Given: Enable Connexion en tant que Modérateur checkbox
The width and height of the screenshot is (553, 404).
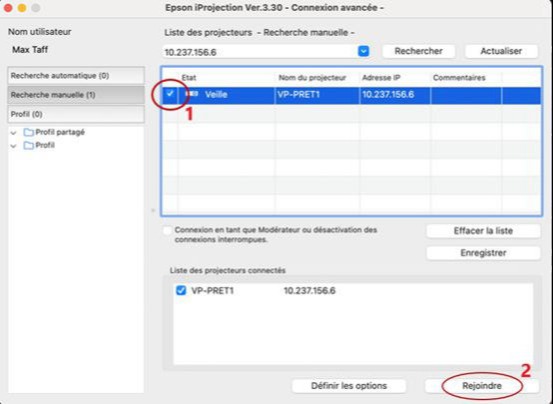Looking at the screenshot, I should point(168,231).
